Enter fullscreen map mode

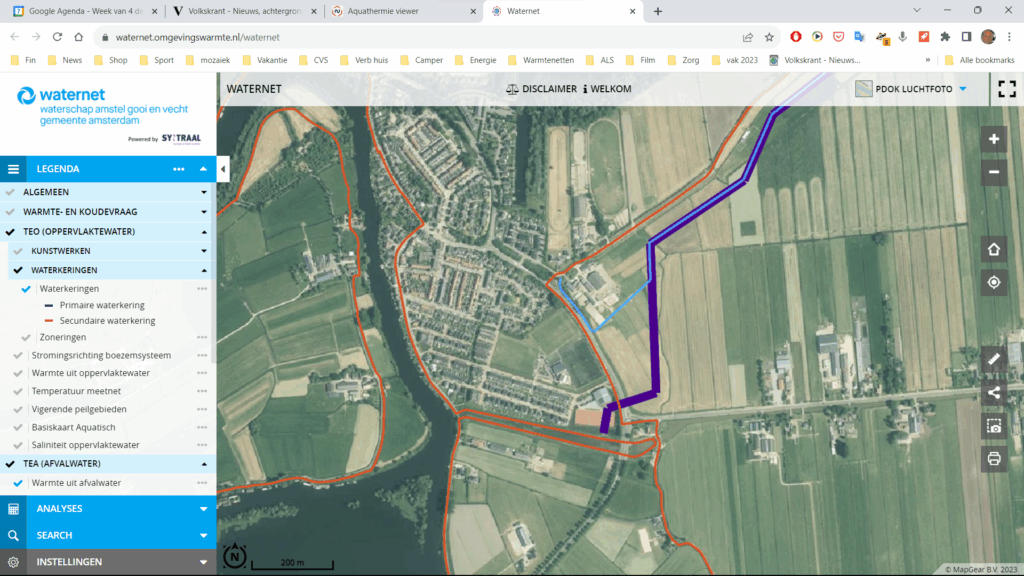pos(1006,89)
